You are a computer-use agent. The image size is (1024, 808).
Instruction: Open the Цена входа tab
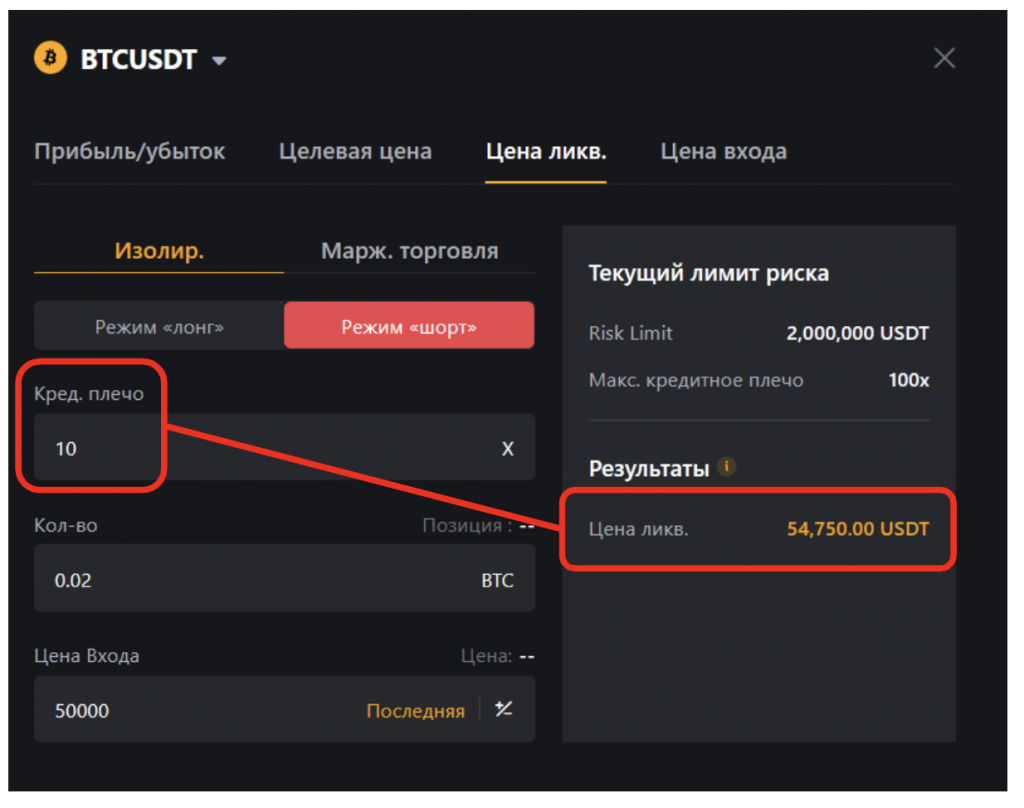pos(724,152)
